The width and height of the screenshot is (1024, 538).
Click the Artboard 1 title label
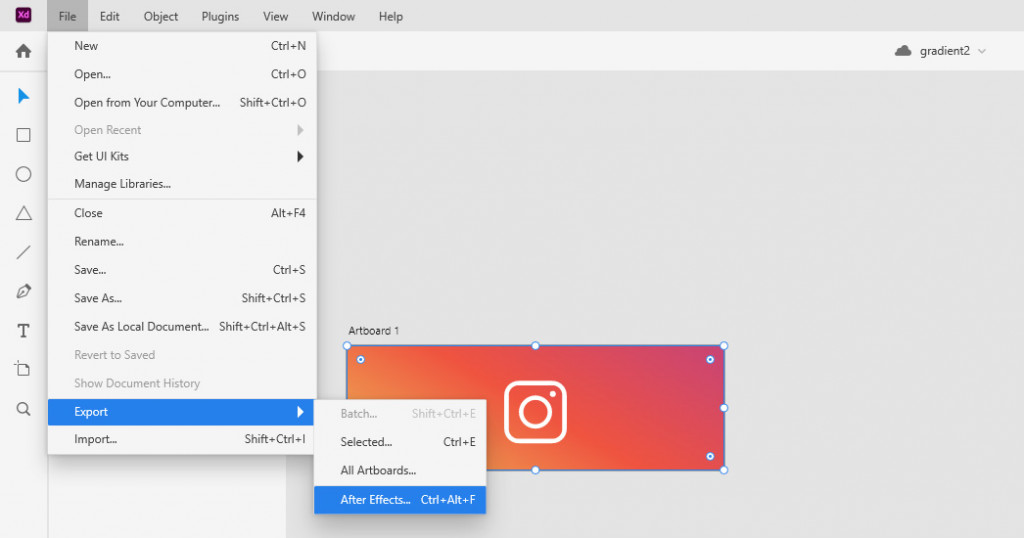tap(374, 330)
